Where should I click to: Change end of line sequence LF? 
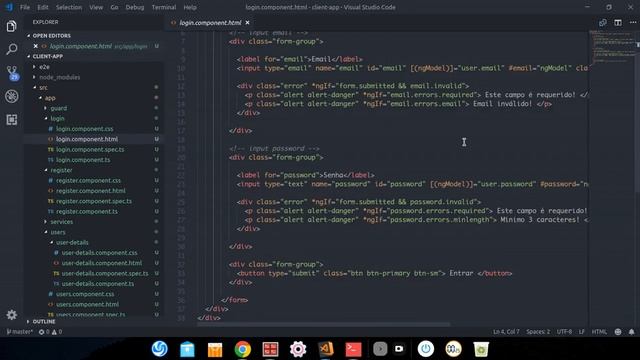pyautogui.click(x=582, y=332)
